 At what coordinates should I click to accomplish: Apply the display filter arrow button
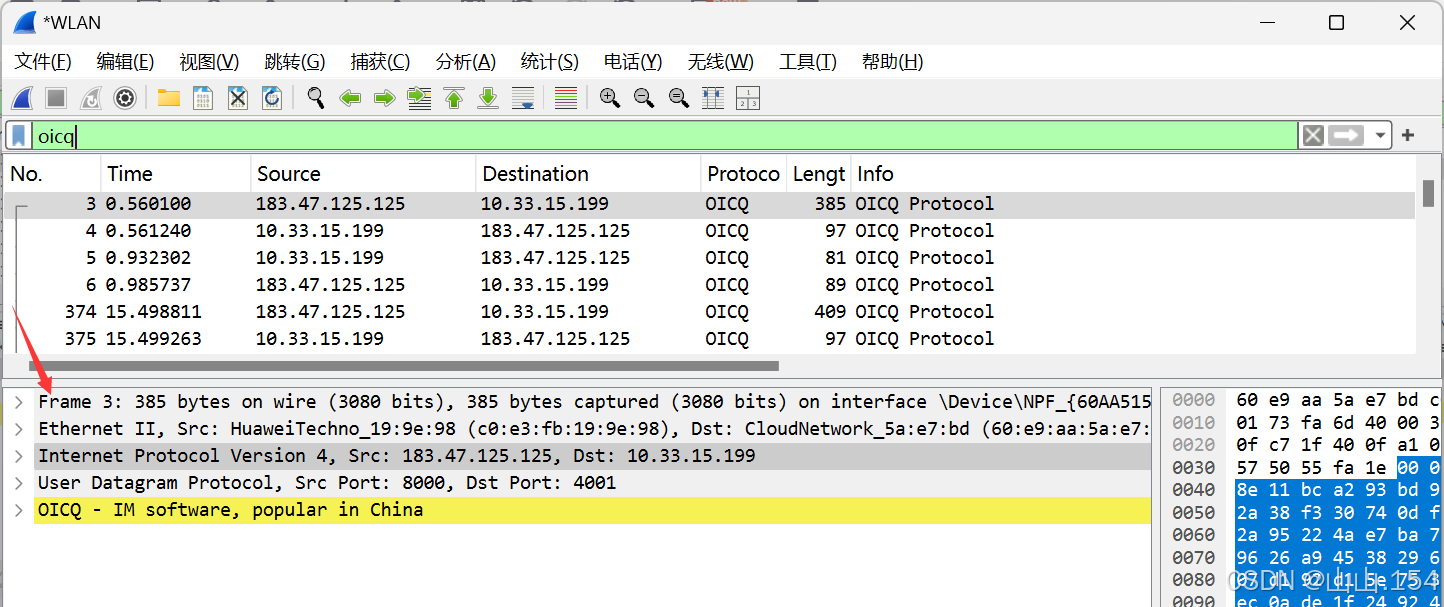click(1346, 135)
